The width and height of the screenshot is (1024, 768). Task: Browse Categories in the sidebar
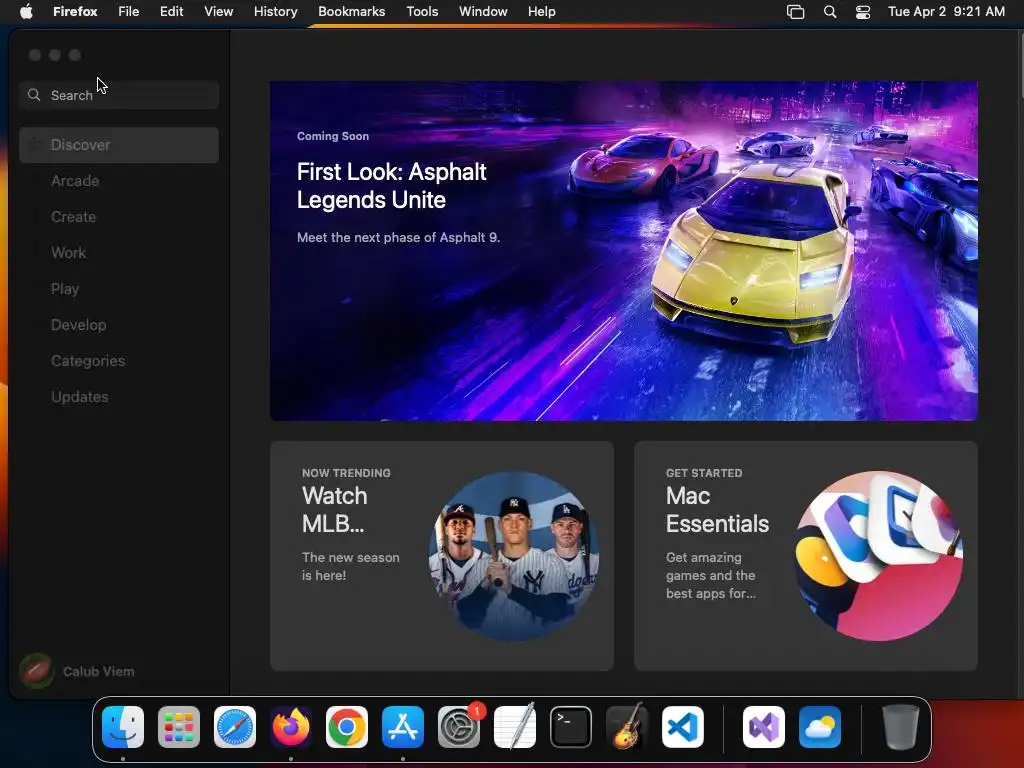click(x=119, y=360)
